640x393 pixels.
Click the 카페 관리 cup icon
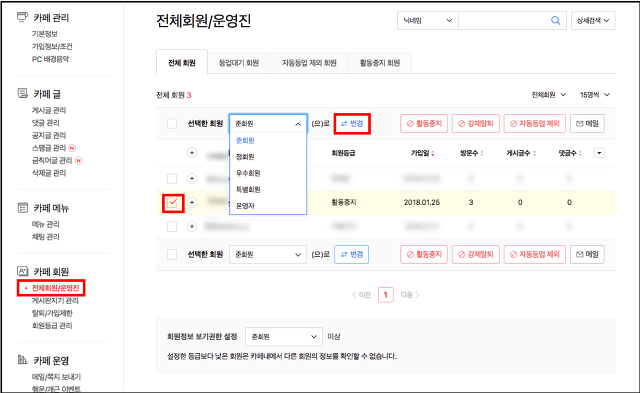tap(22, 17)
